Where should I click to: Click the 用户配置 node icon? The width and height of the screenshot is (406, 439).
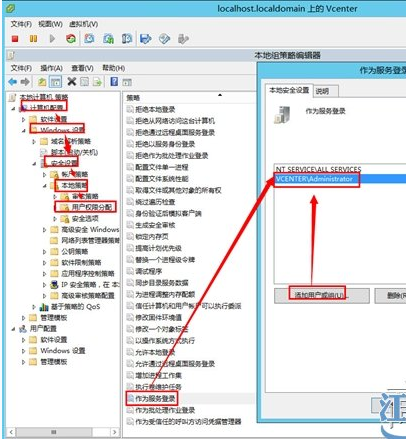pyautogui.click(x=23, y=329)
